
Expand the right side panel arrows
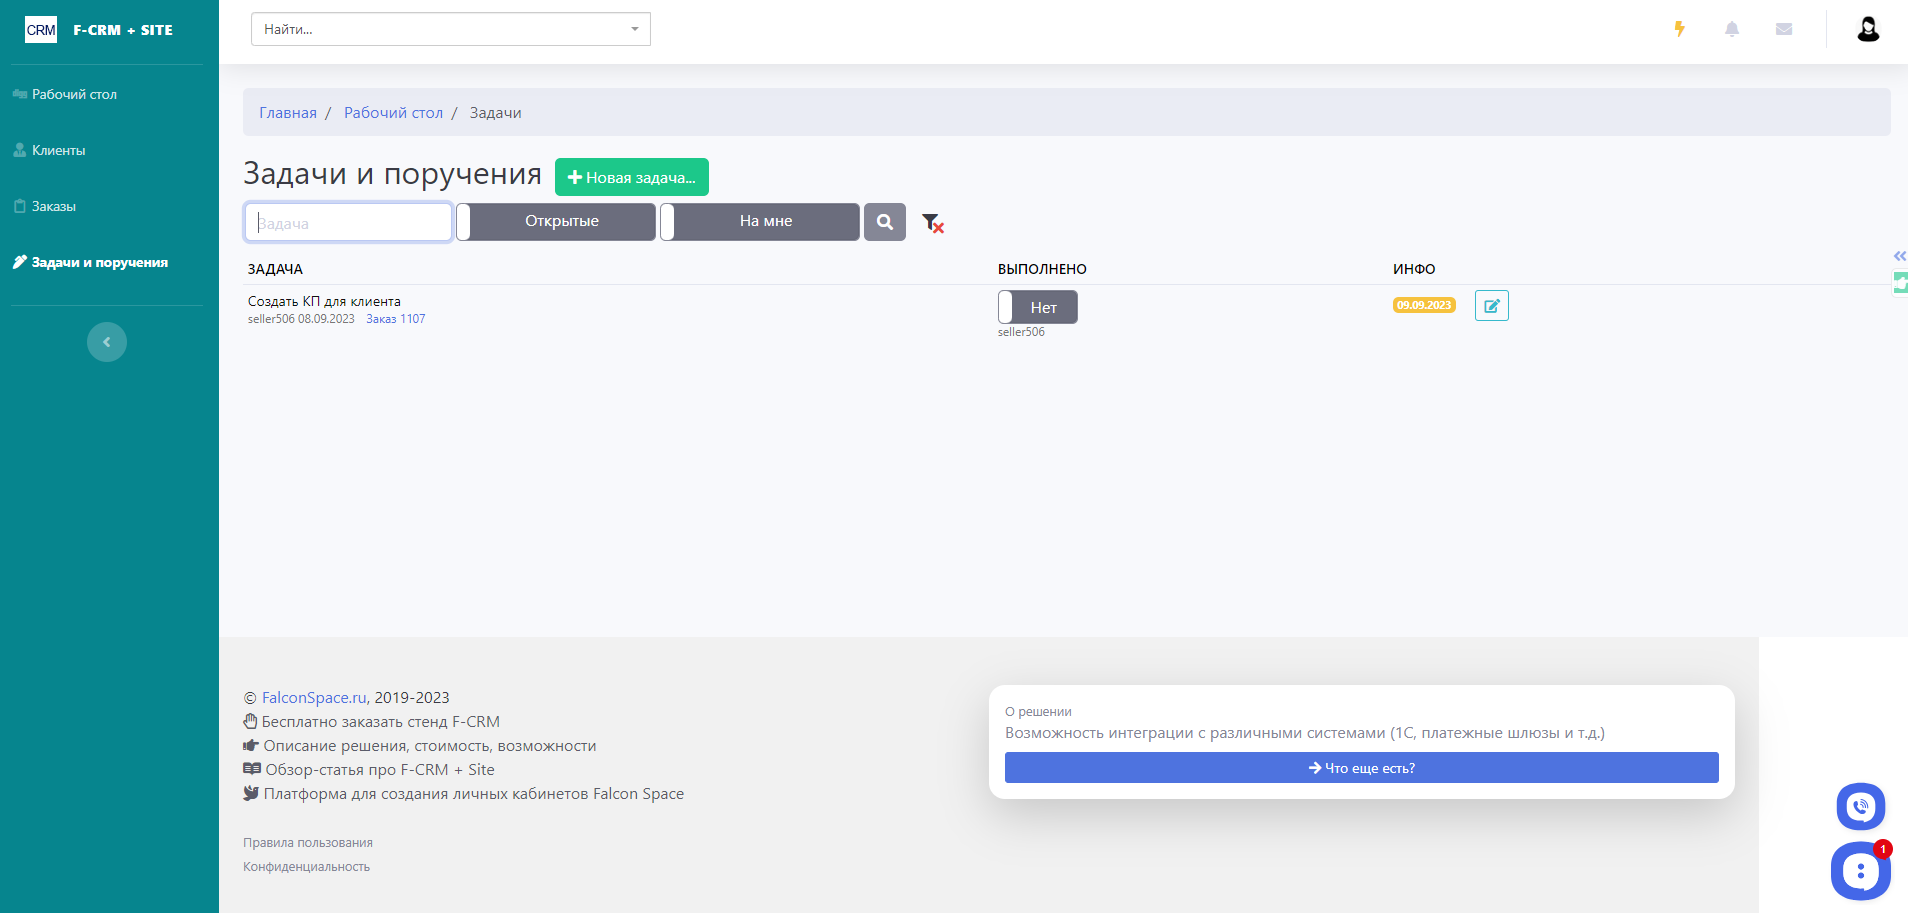1899,256
